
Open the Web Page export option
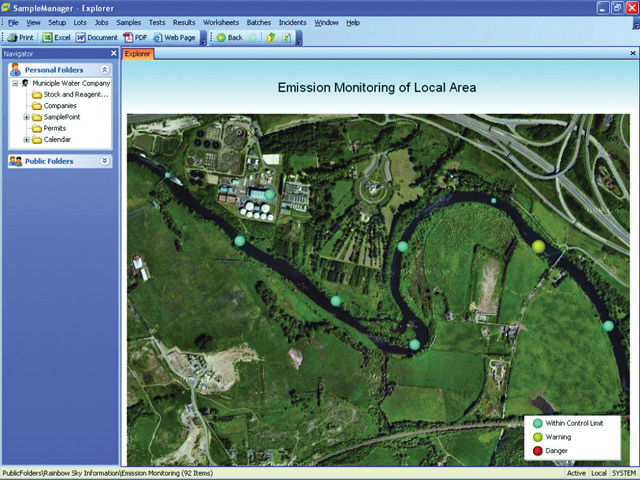(x=174, y=37)
